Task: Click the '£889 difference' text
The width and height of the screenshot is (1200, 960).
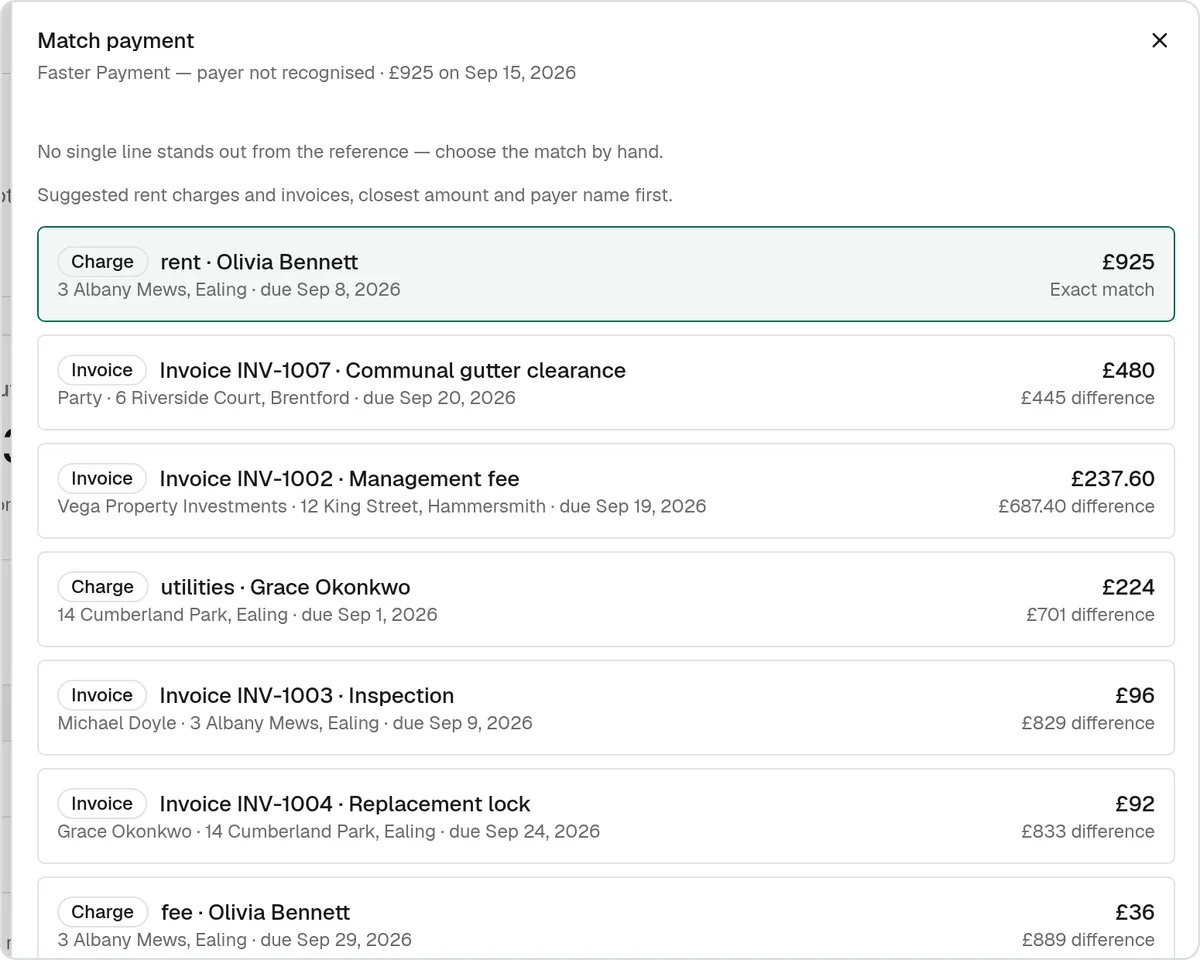Action: click(x=1088, y=940)
